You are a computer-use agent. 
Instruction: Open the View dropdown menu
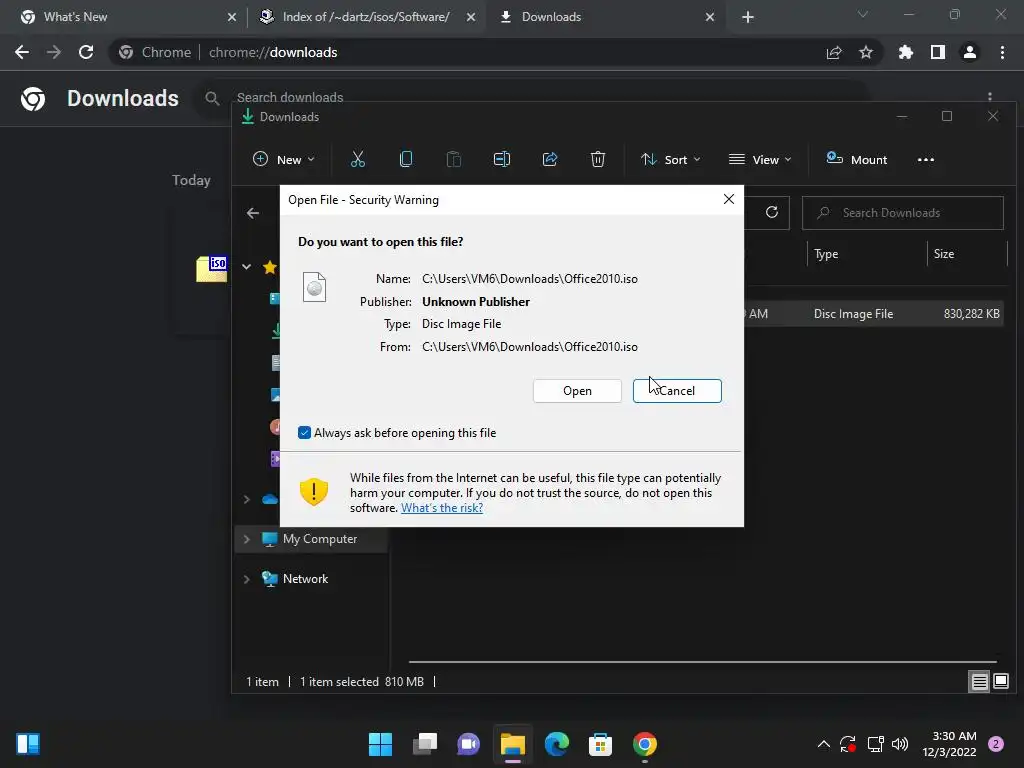point(760,159)
